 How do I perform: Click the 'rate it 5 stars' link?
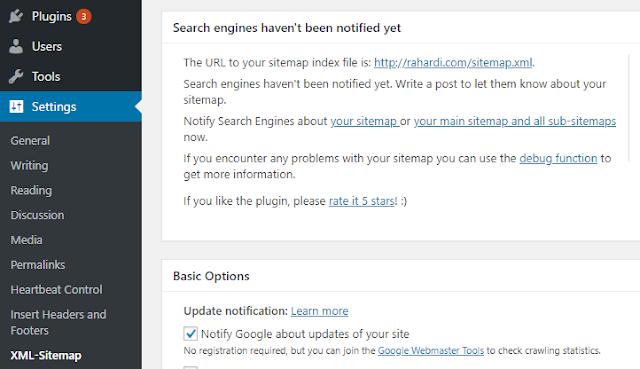pyautogui.click(x=362, y=201)
